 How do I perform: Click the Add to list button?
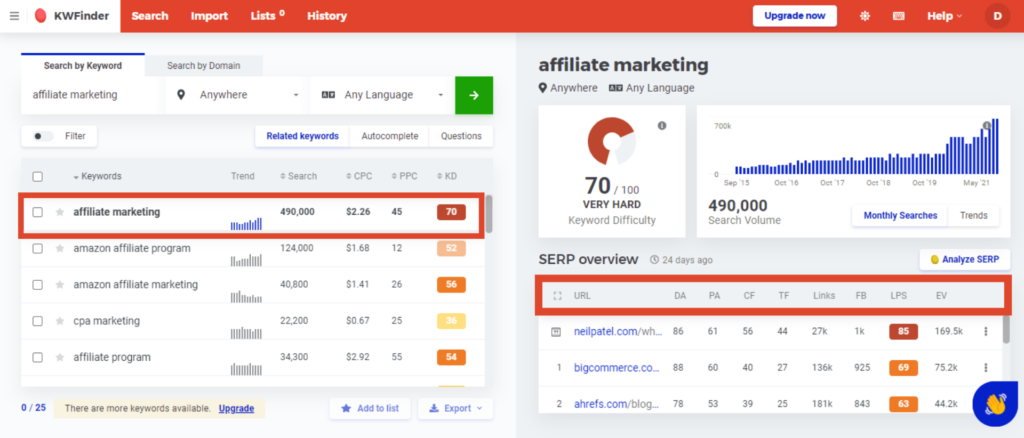[370, 409]
